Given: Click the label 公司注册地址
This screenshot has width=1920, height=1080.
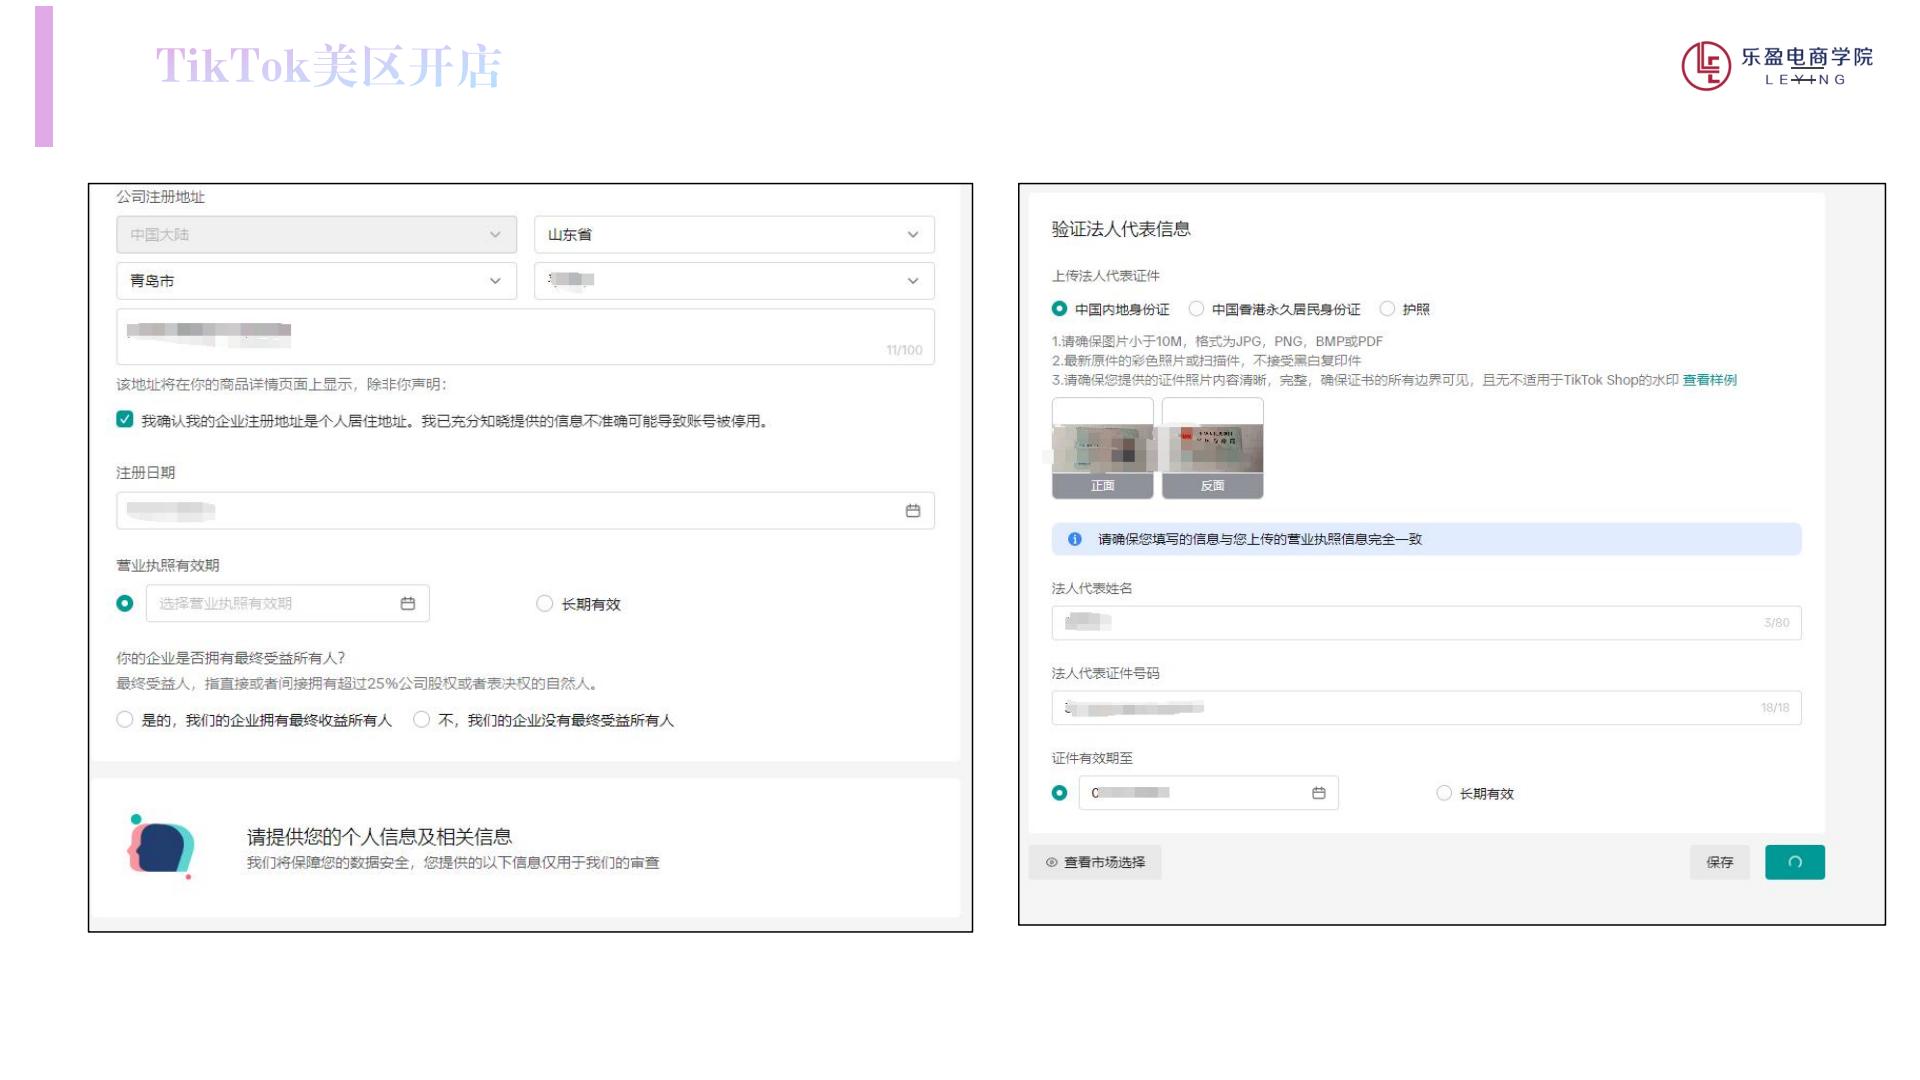Looking at the screenshot, I should (x=160, y=197).
